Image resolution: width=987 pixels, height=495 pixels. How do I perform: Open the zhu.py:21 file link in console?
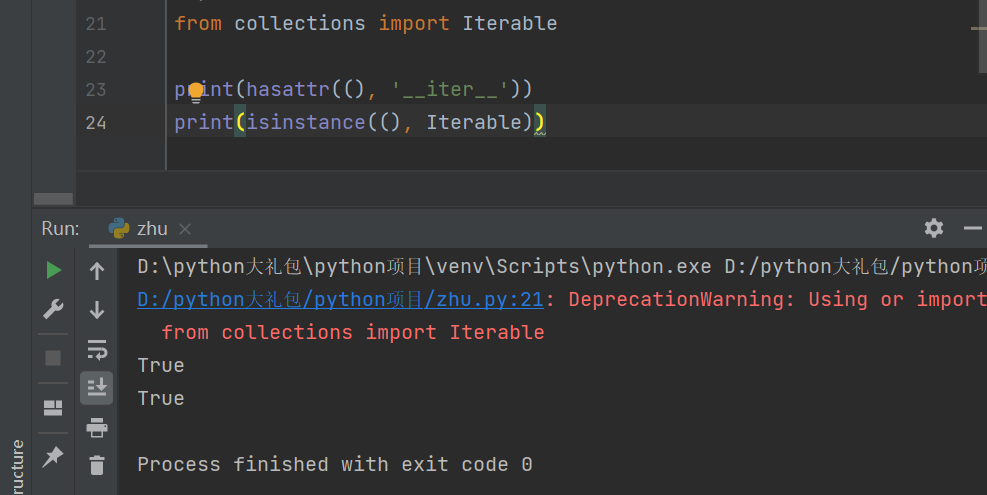340,299
